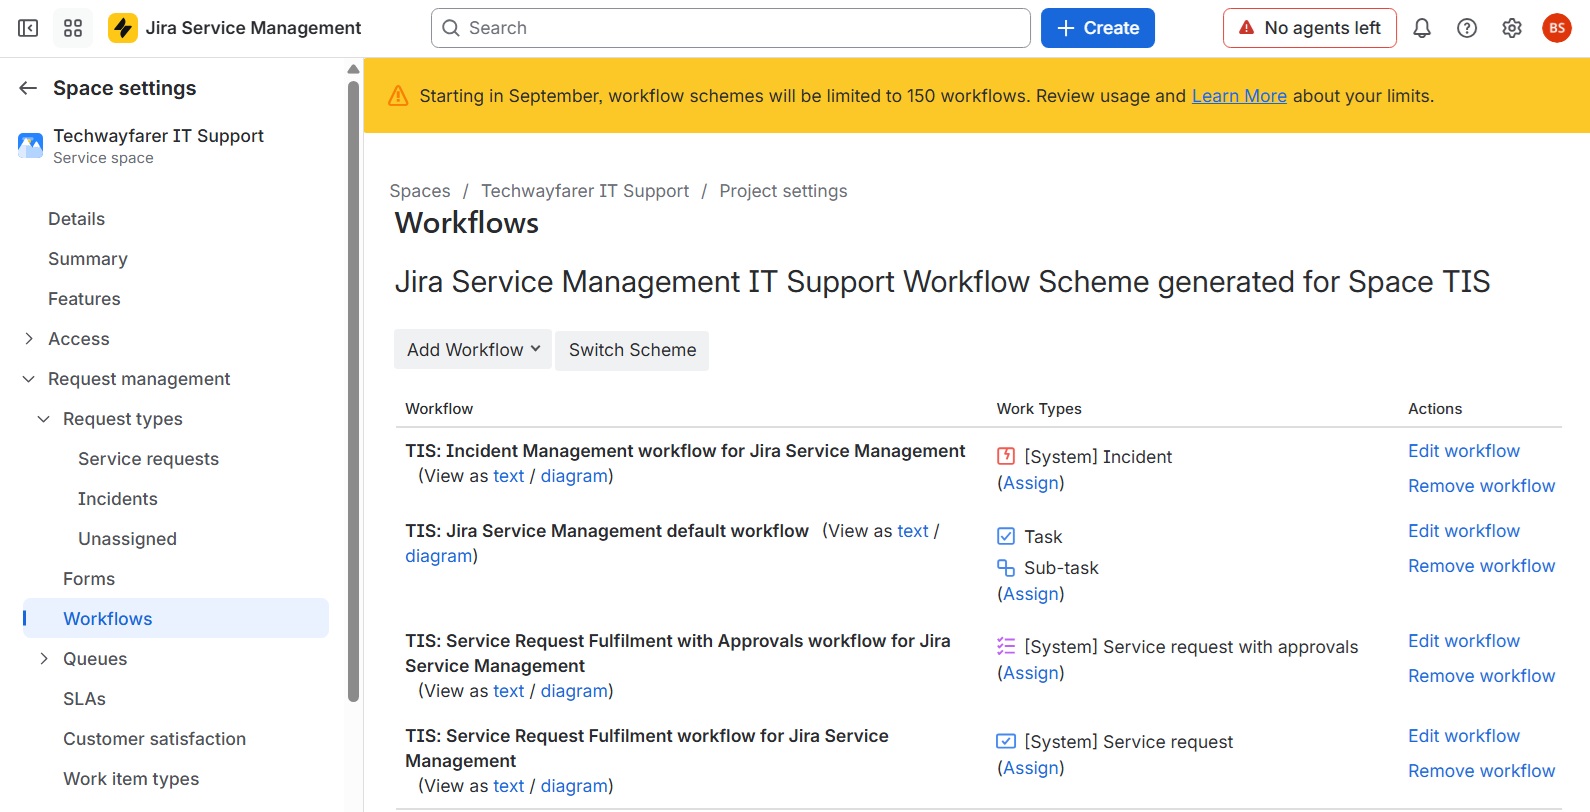Go back using the Space settings arrow
Image resolution: width=1590 pixels, height=812 pixels.
click(x=28, y=88)
